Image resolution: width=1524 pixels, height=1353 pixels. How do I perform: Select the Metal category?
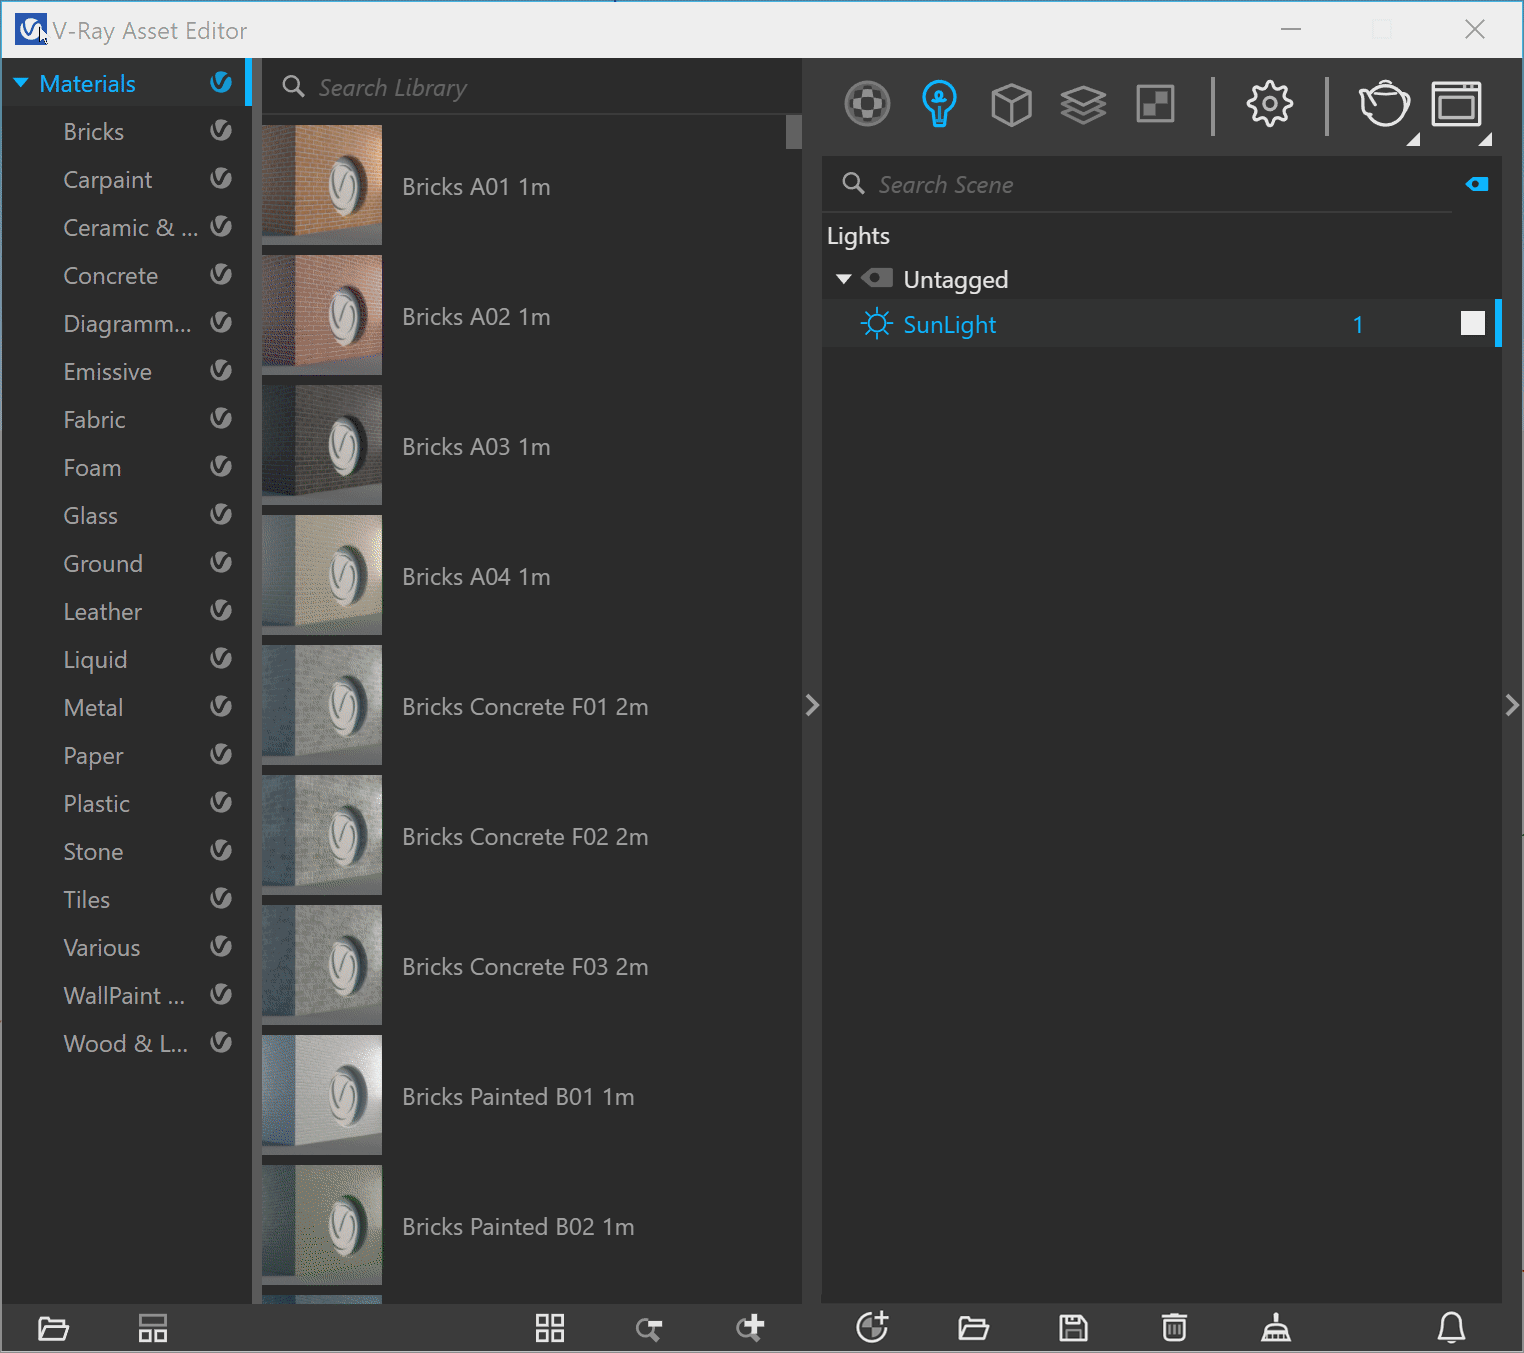click(x=93, y=708)
